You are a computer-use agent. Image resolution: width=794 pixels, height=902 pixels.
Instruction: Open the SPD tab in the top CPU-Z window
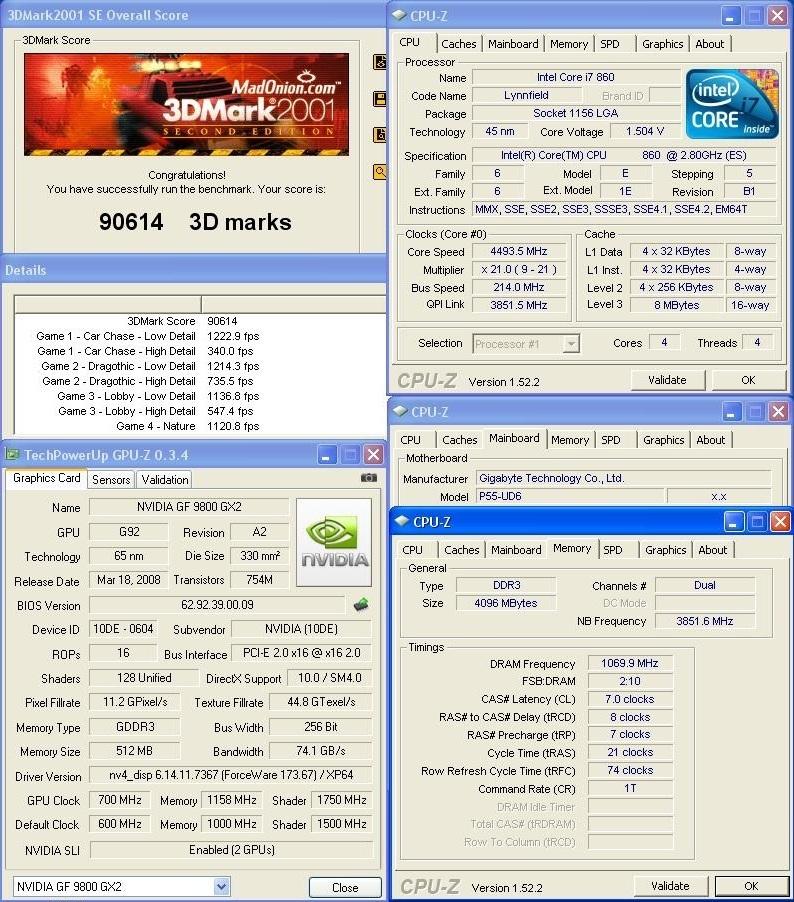(x=610, y=44)
